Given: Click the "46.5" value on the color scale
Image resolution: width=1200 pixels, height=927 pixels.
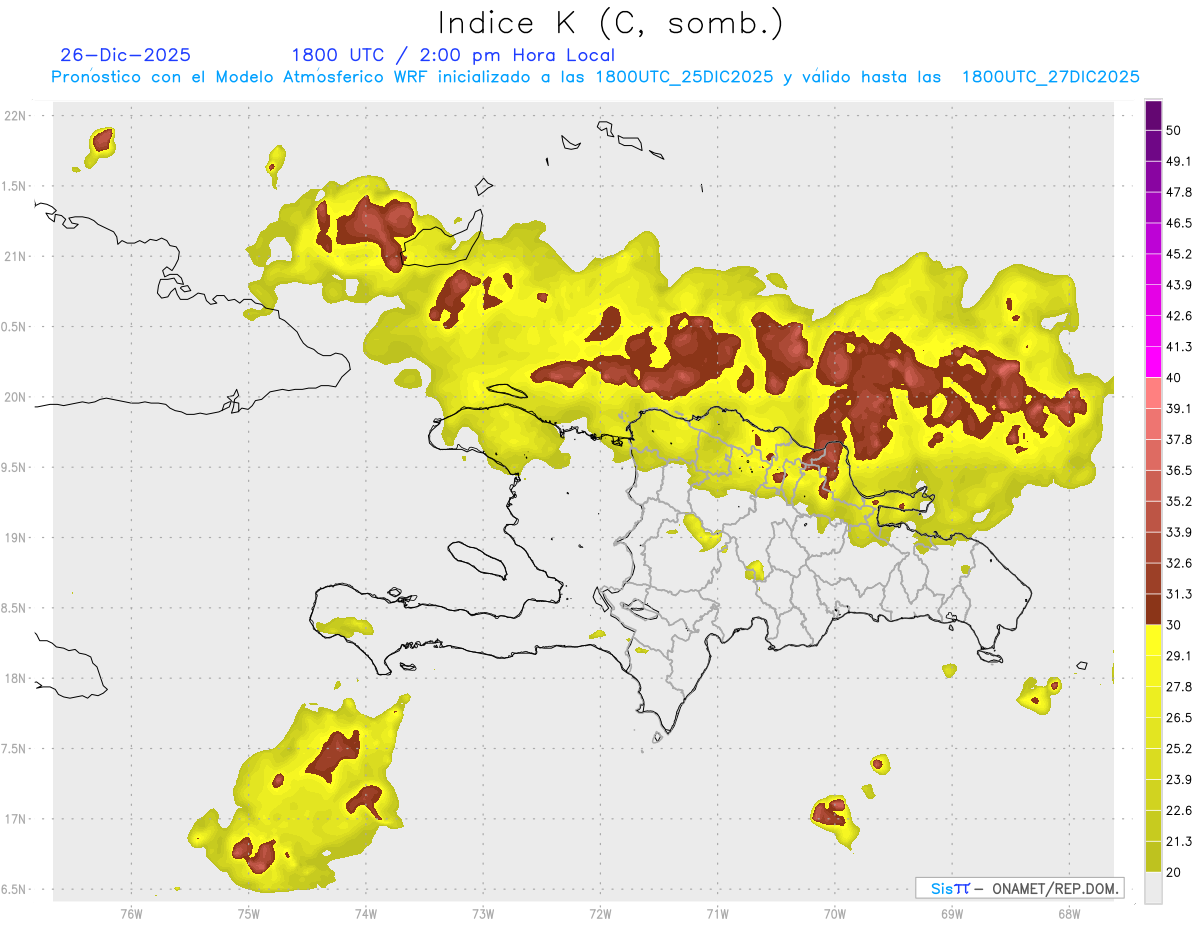Looking at the screenshot, I should pyautogui.click(x=1179, y=223).
